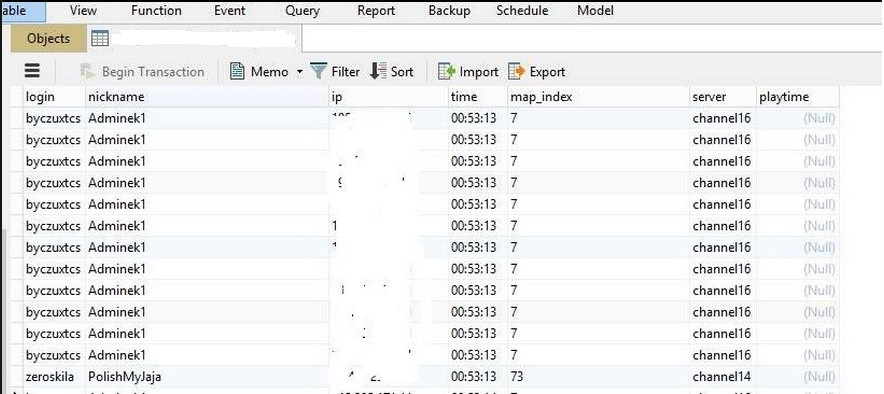
Task: Click the Memo button label
Action: 269,72
